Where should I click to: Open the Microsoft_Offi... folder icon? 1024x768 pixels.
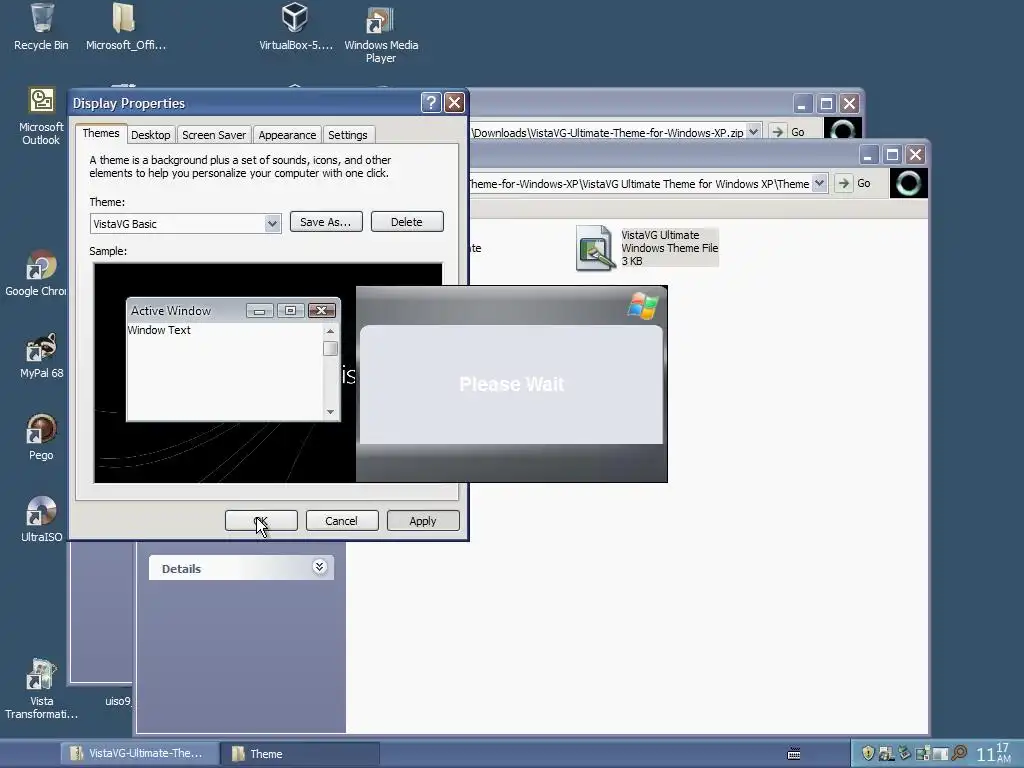pos(124,26)
